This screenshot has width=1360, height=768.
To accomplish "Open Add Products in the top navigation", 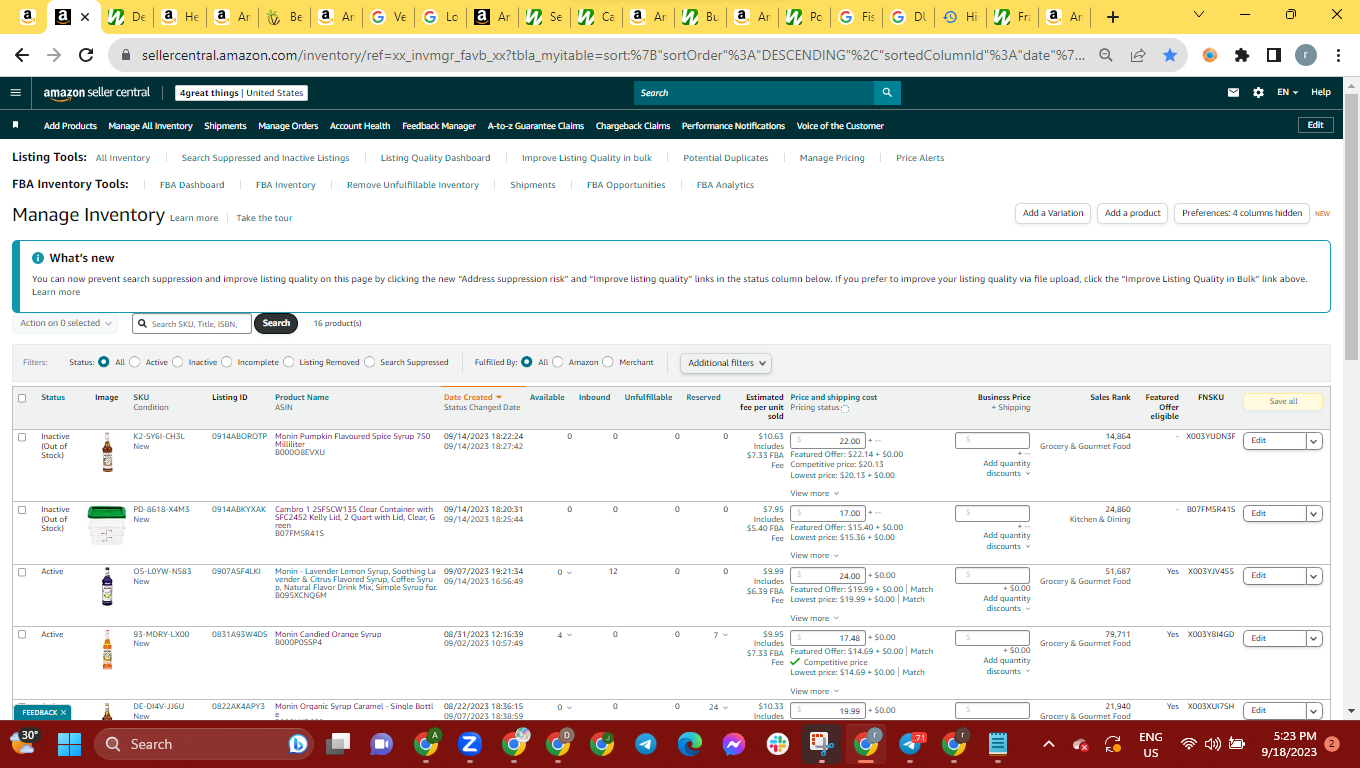I will coord(70,126).
